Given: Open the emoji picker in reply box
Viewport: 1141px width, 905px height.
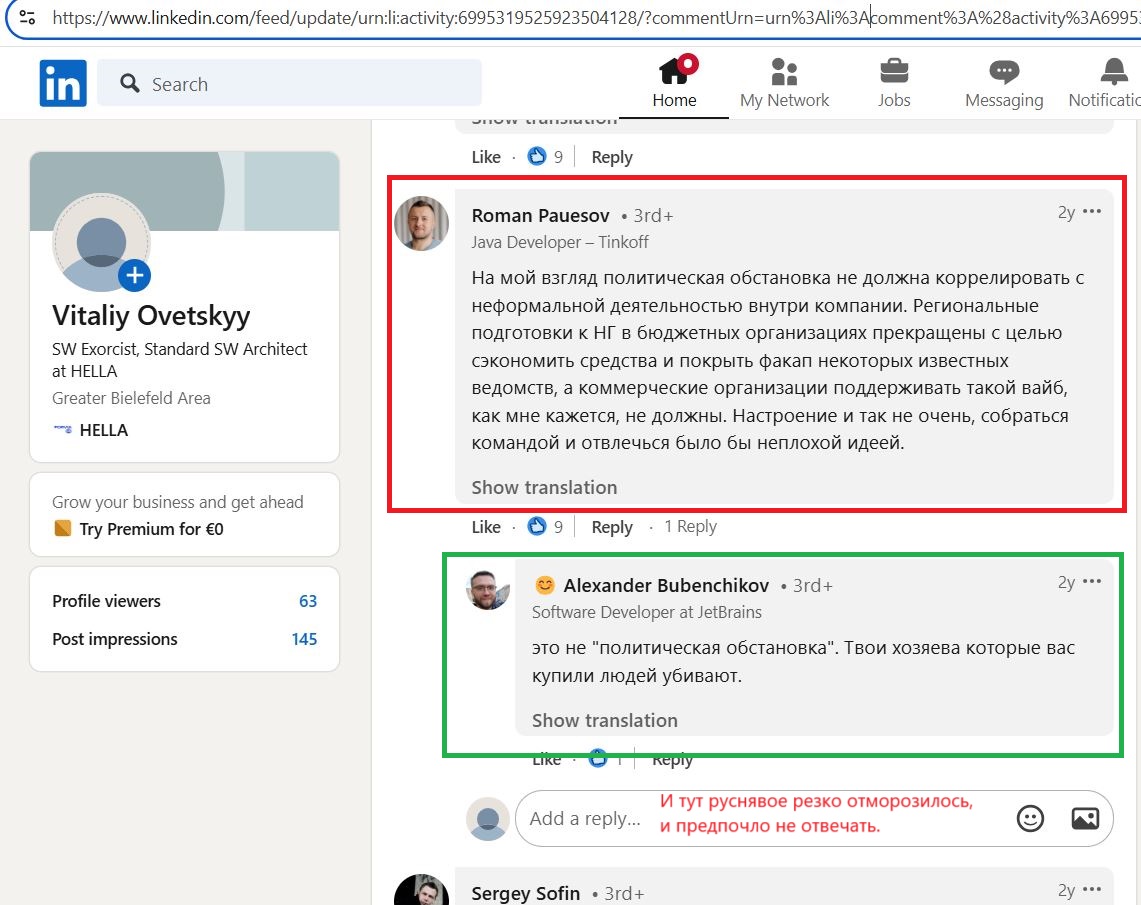Looking at the screenshot, I should tap(1030, 818).
